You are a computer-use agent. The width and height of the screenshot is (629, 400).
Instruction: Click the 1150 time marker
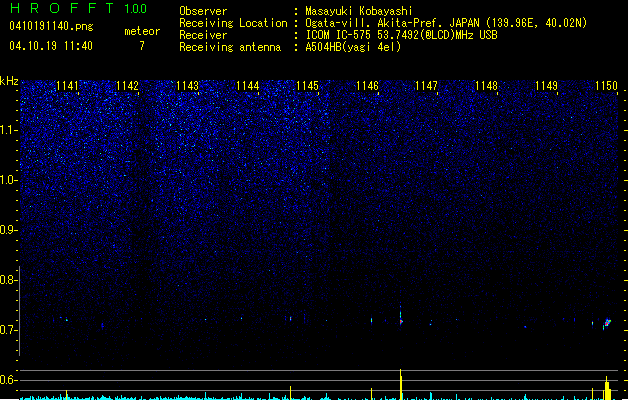(606, 86)
